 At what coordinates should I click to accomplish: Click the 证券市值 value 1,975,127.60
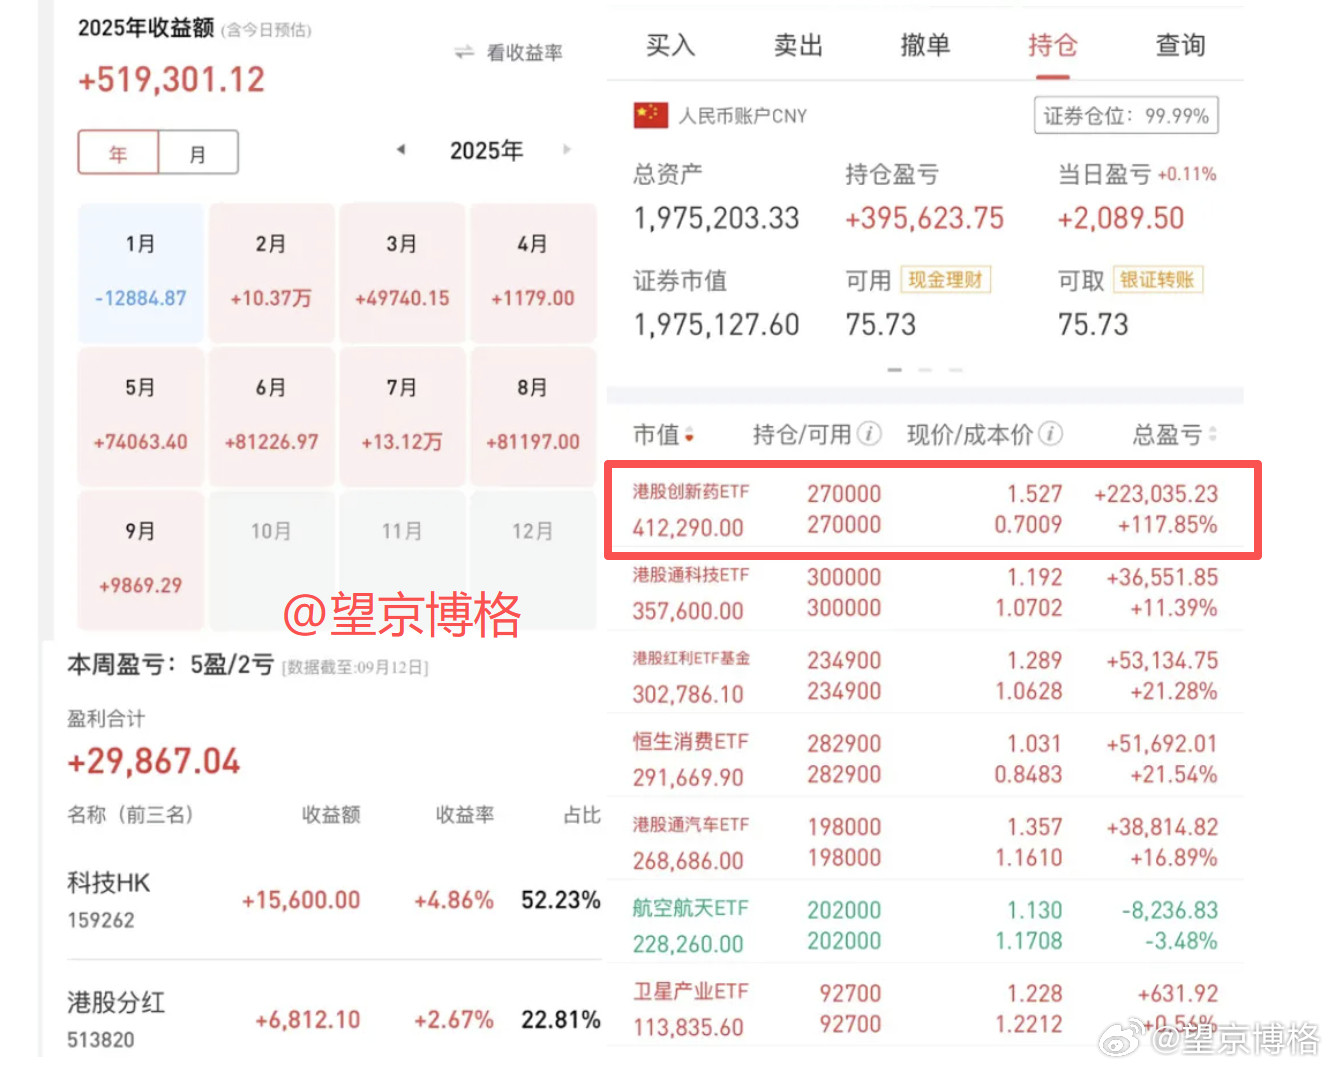[716, 324]
